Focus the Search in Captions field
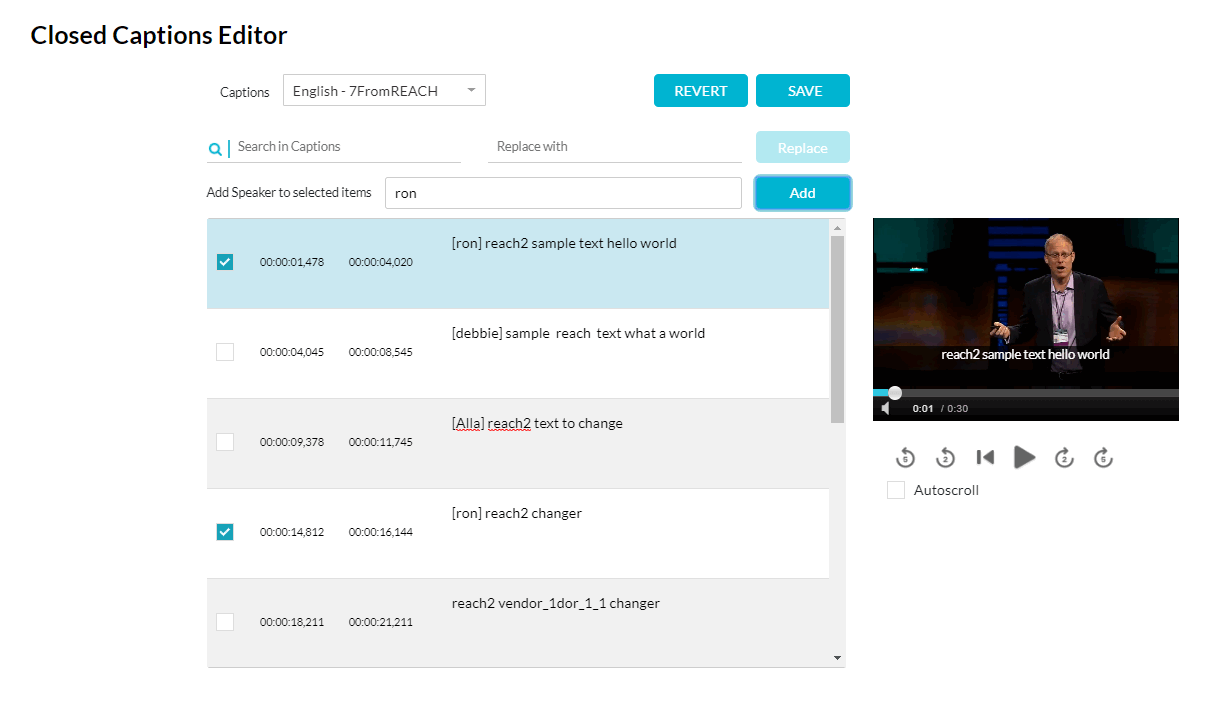Screen dimensions: 1229x723 coord(347,147)
